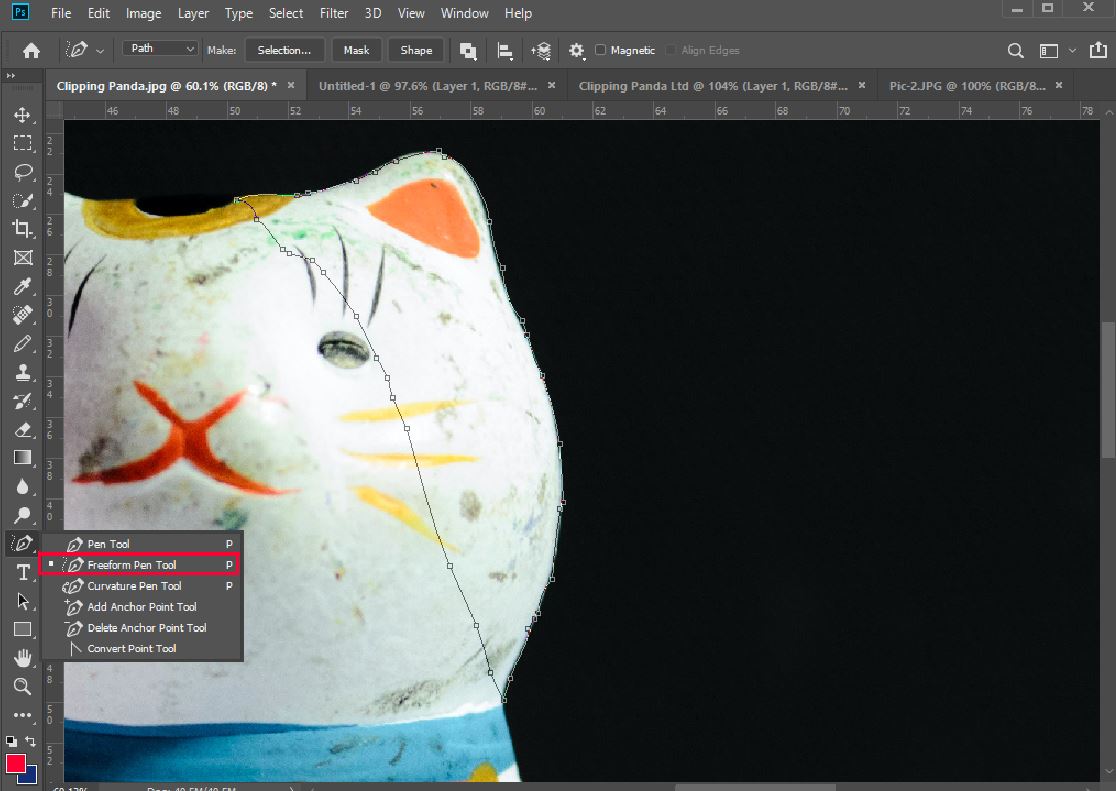
Task: Activate the Zoom tool
Action: (22, 686)
